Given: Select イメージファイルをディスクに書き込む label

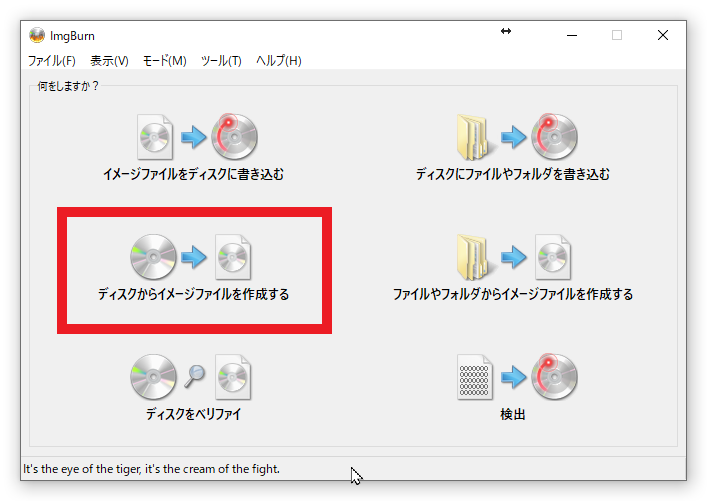Looking at the screenshot, I should 193,174.
